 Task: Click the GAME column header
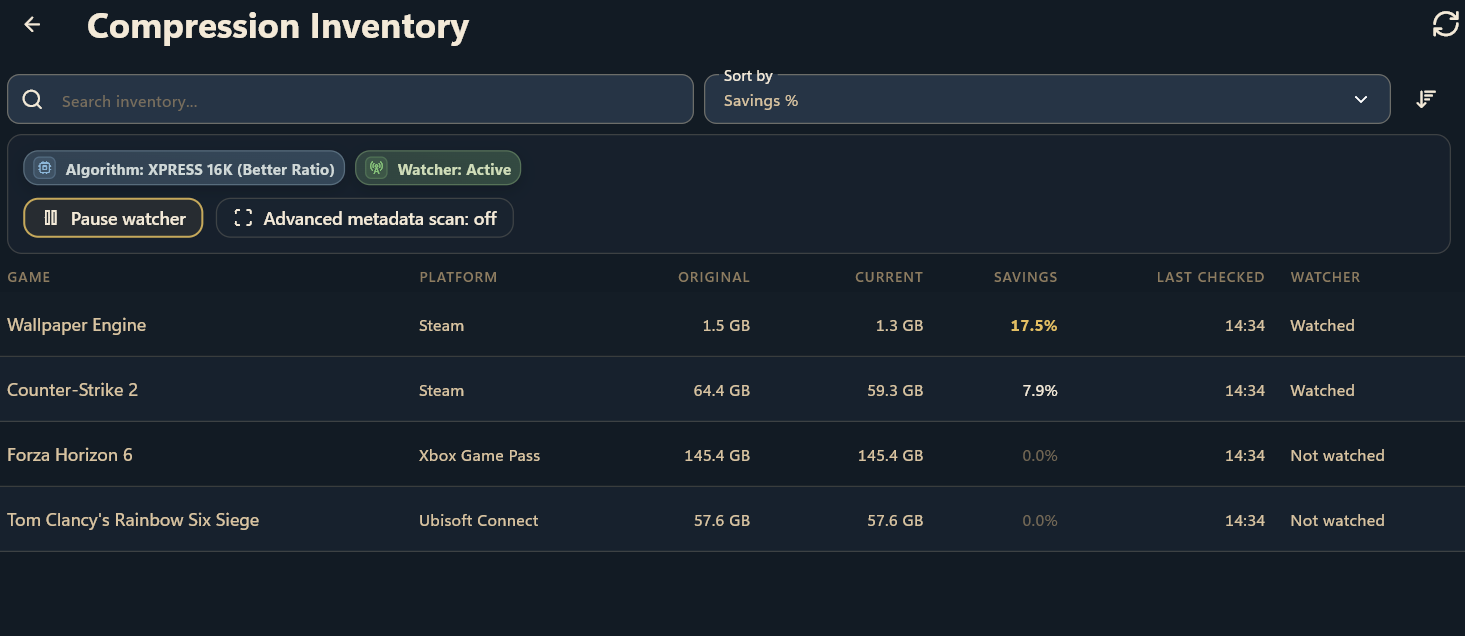coord(28,277)
